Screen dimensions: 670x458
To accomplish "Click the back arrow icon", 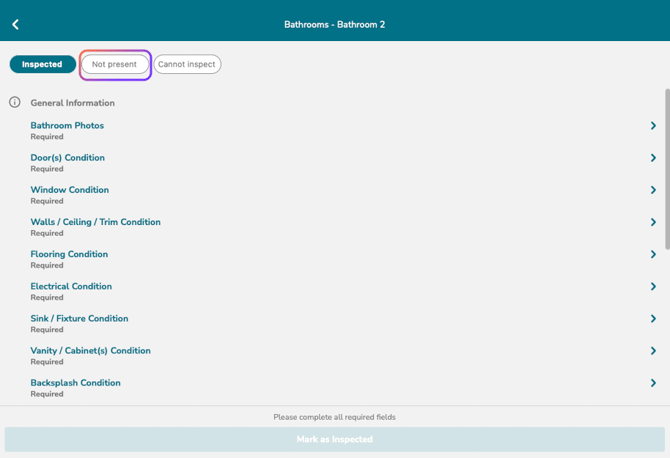I will pos(15,24).
